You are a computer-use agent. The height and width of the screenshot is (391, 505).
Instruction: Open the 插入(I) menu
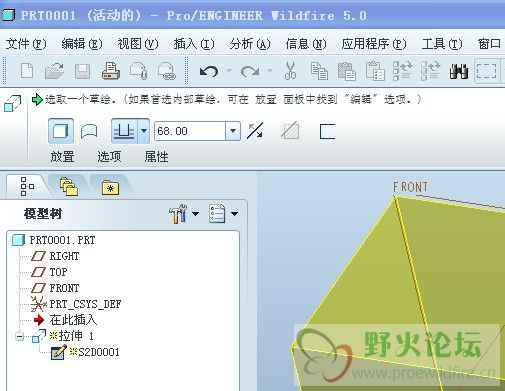click(x=194, y=44)
